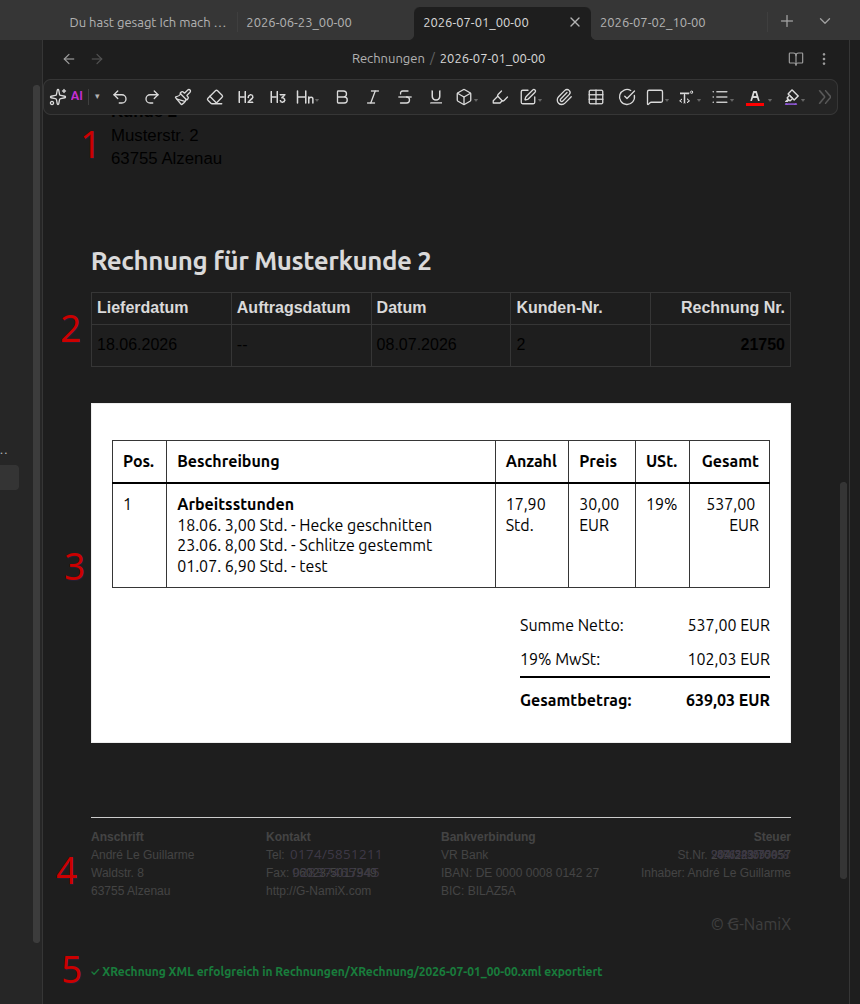This screenshot has width=860, height=1004.
Task: Click the 18.06.2026 delivery date cell
Action: (x=161, y=345)
